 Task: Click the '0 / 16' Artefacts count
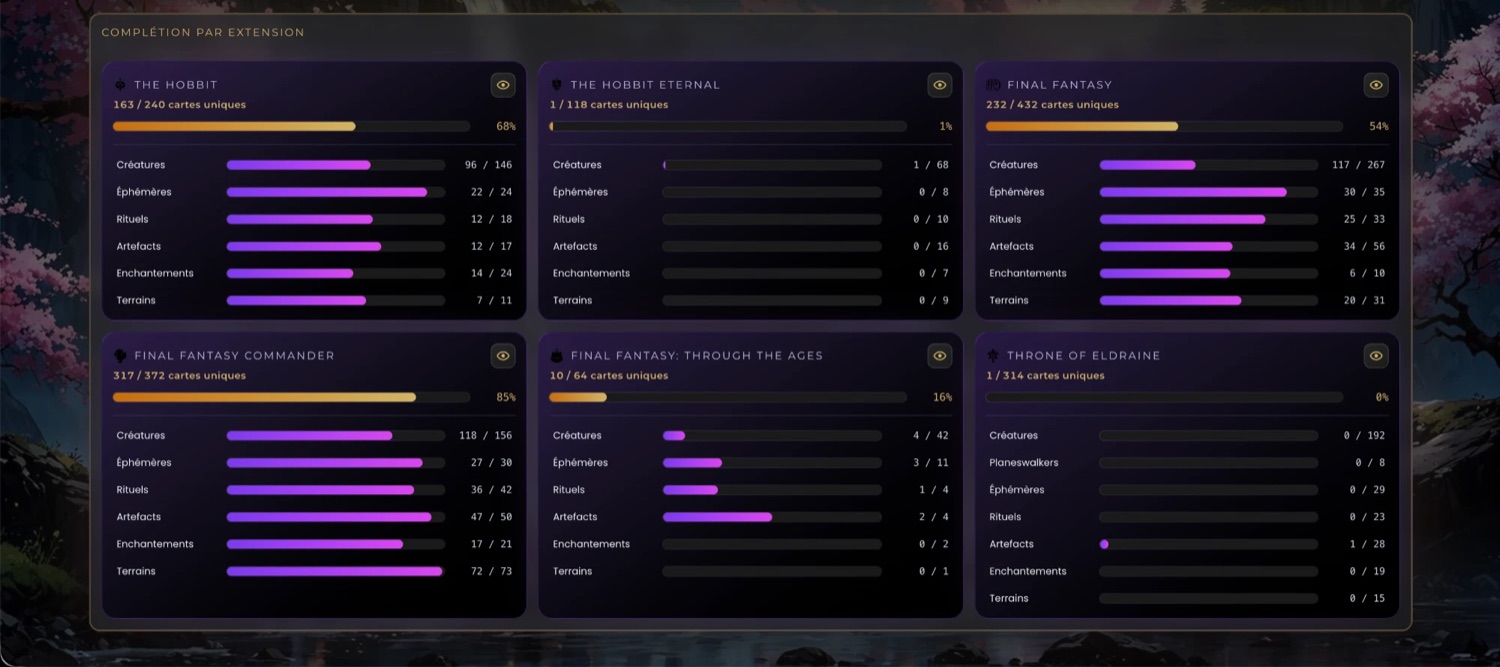(931, 246)
